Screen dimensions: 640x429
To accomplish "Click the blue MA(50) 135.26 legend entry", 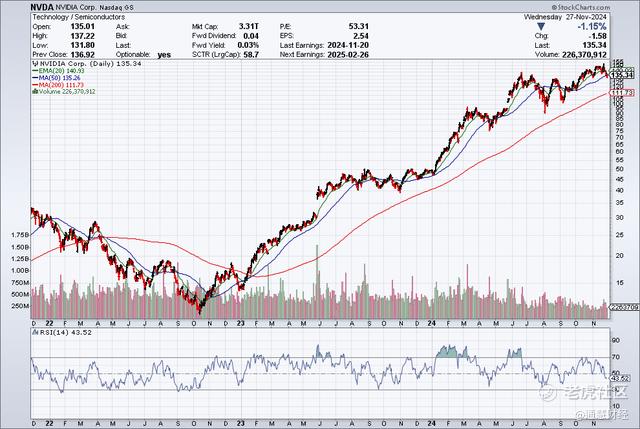I will (56, 78).
